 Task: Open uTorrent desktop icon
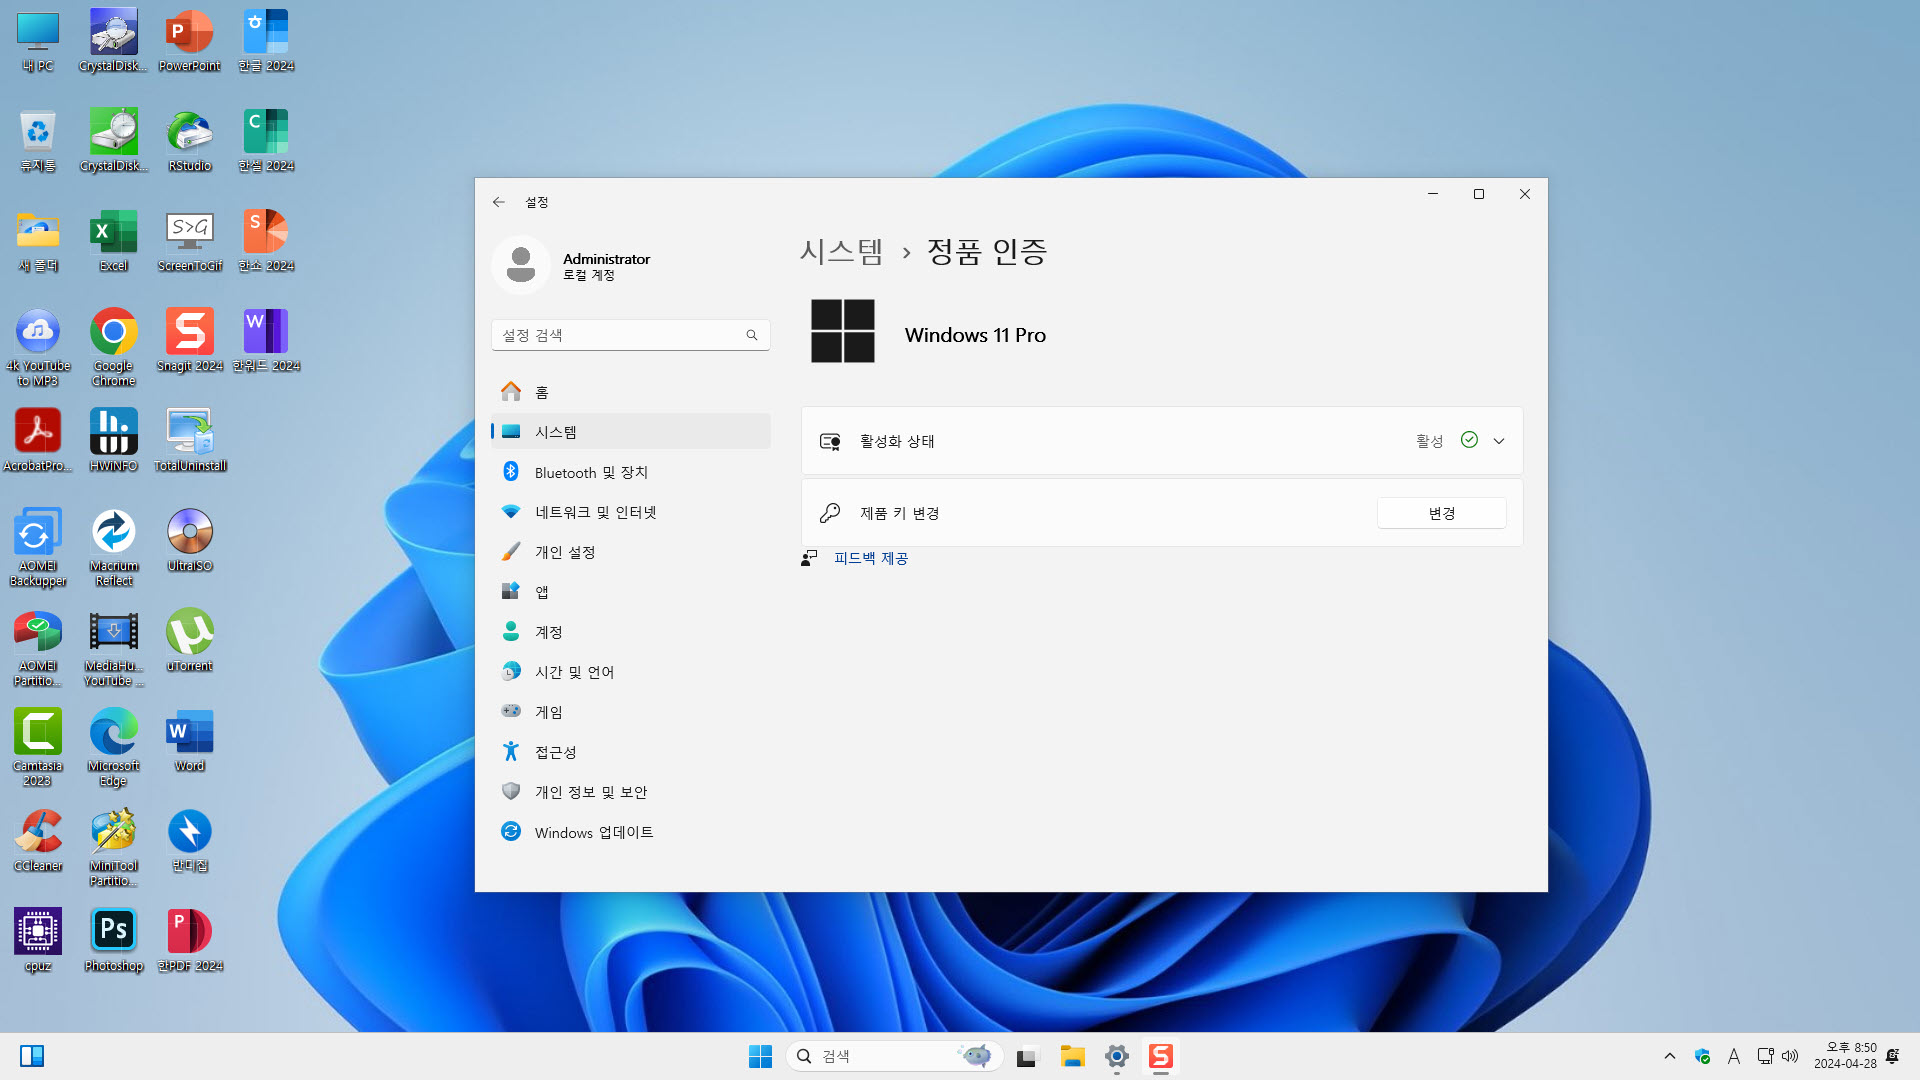(189, 640)
